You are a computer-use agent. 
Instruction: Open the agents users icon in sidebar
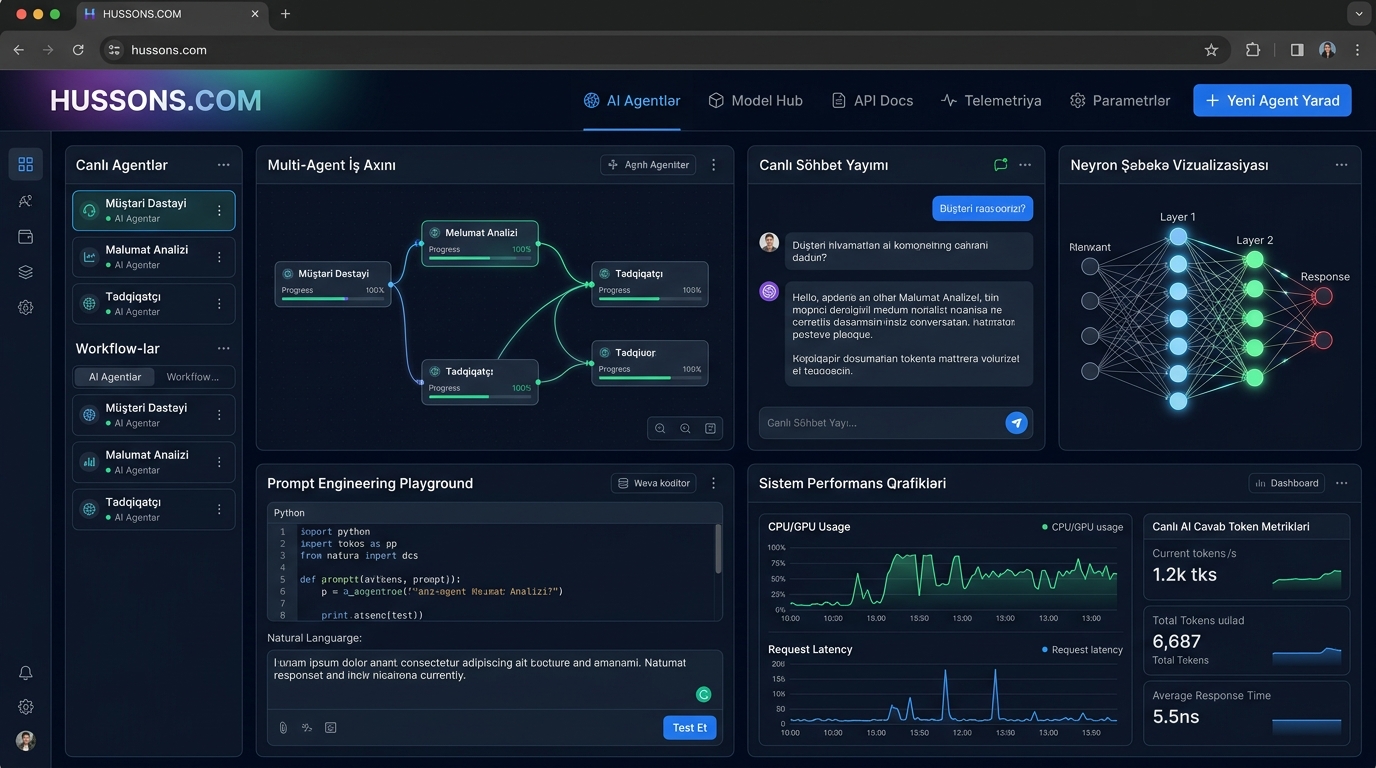[25, 201]
